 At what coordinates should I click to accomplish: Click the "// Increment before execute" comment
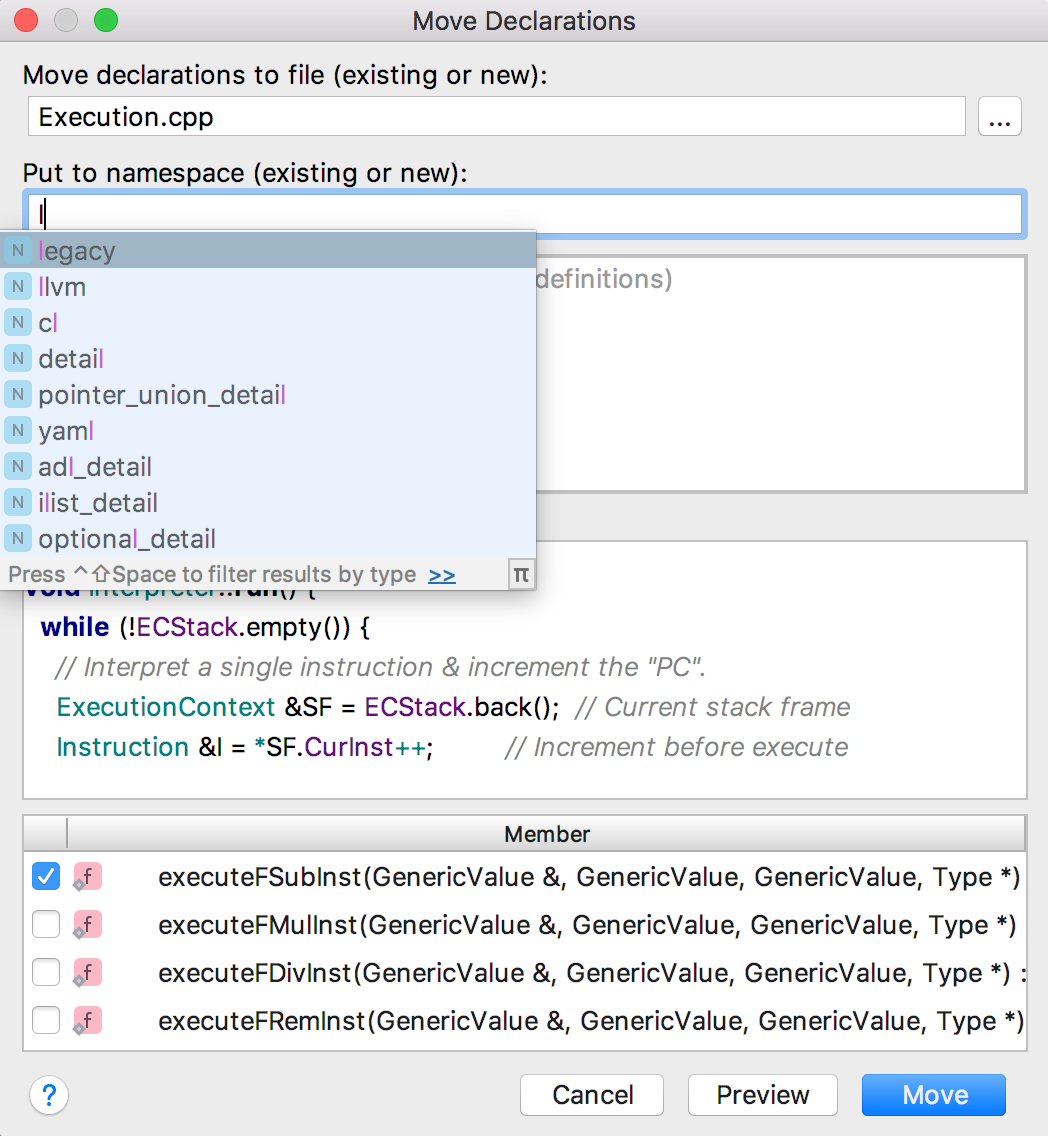(676, 747)
